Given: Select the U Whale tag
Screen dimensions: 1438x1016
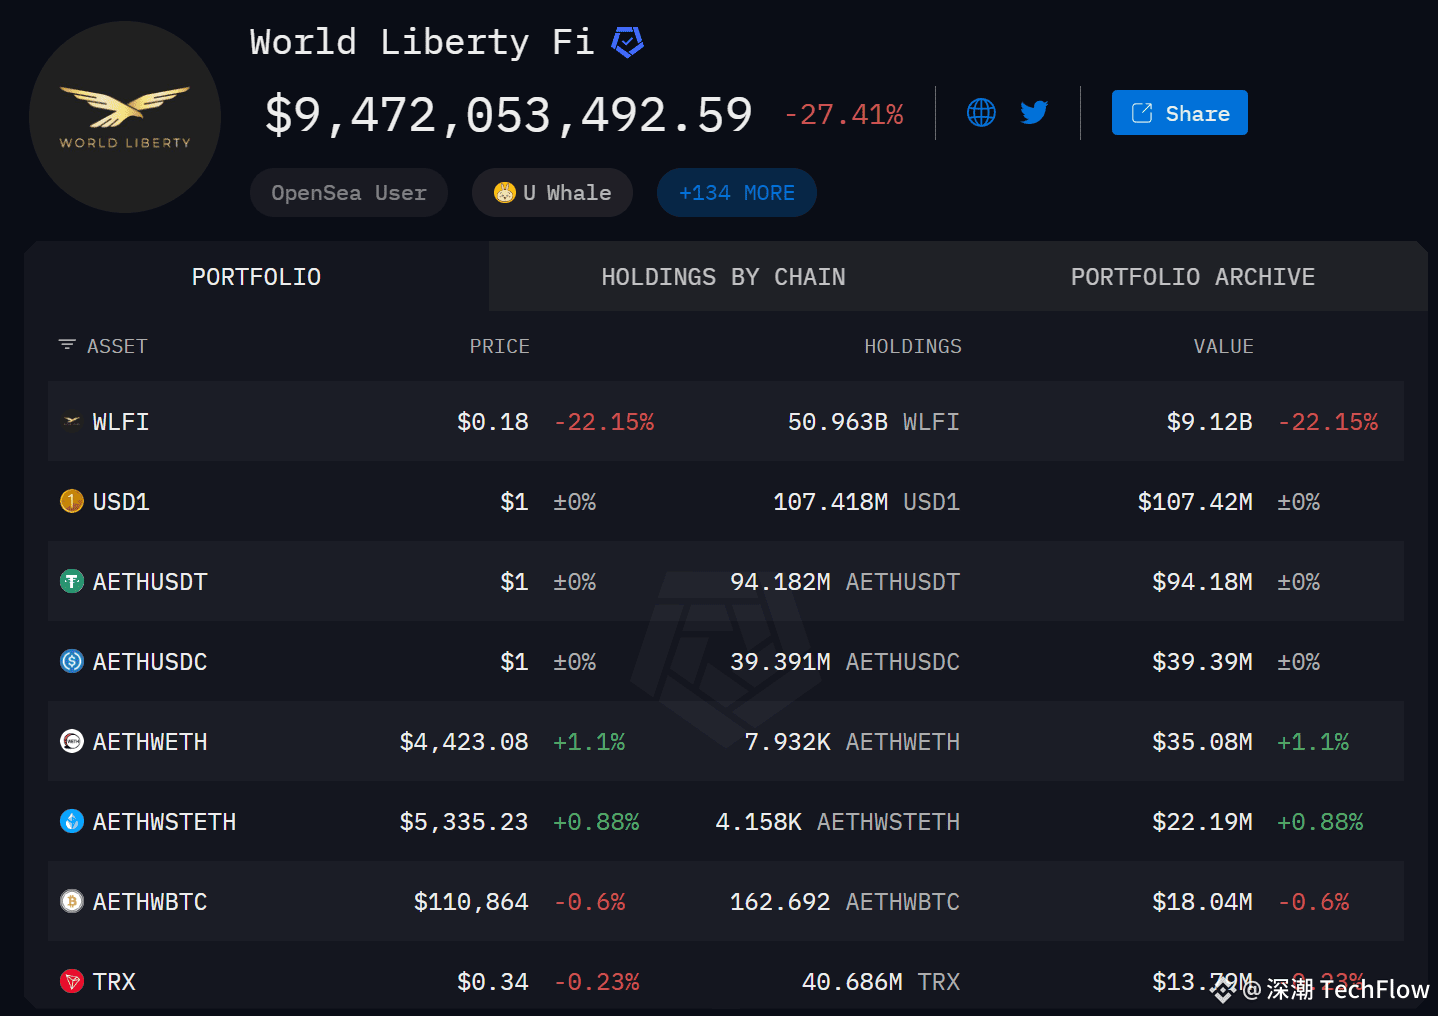Looking at the screenshot, I should (552, 193).
